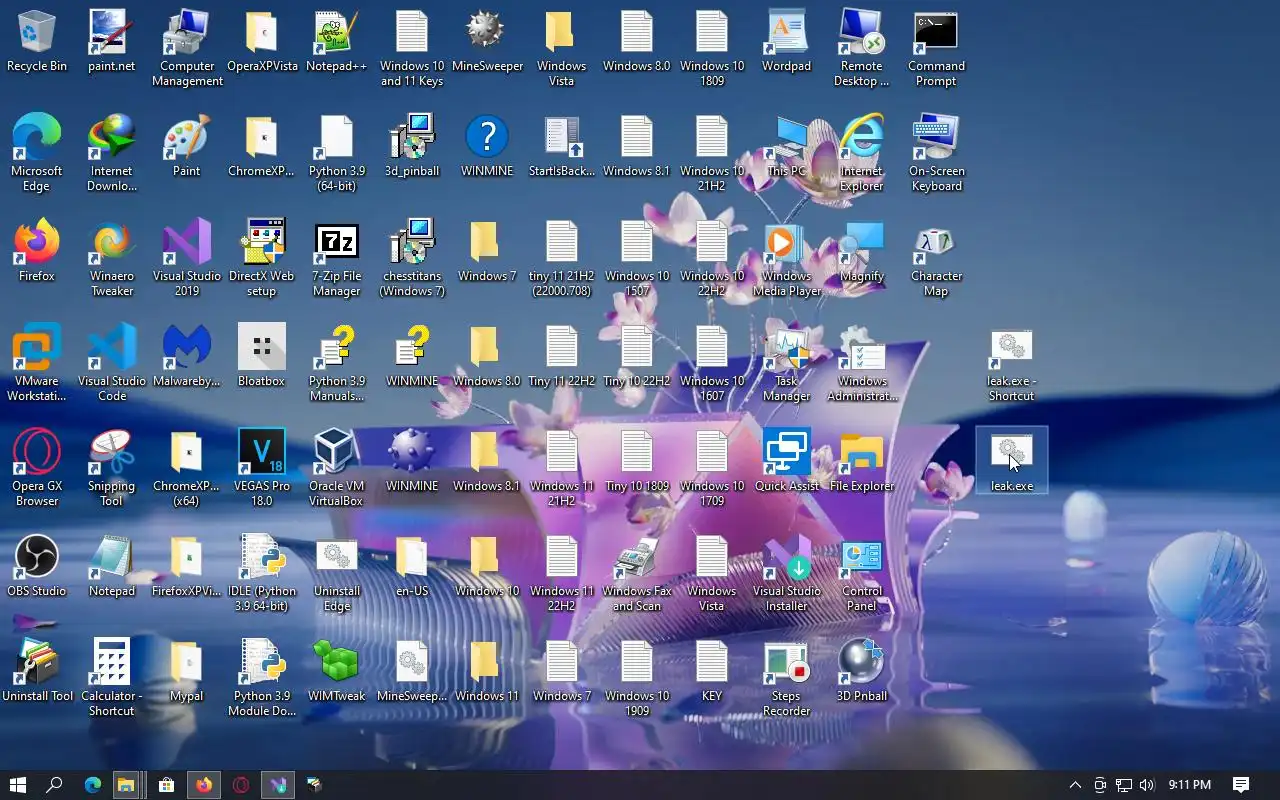Open the clock showing 9:11 PM
This screenshot has width=1280, height=800.
1190,785
